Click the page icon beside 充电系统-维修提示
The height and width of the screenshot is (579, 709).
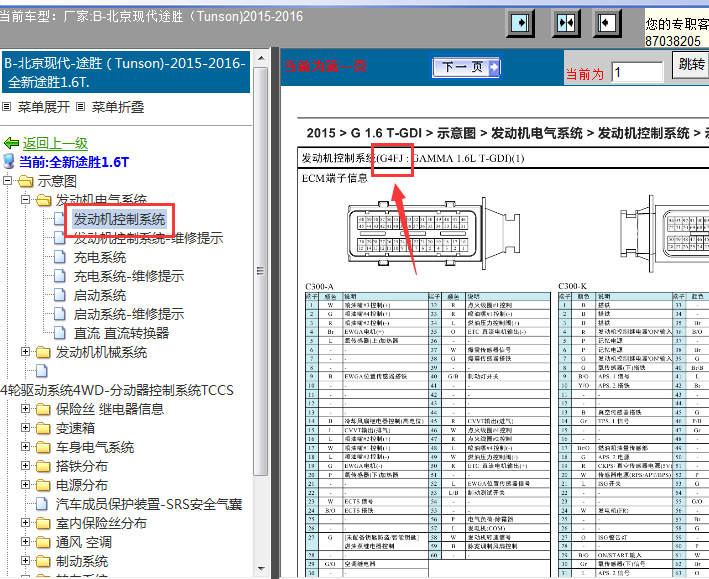[60, 276]
